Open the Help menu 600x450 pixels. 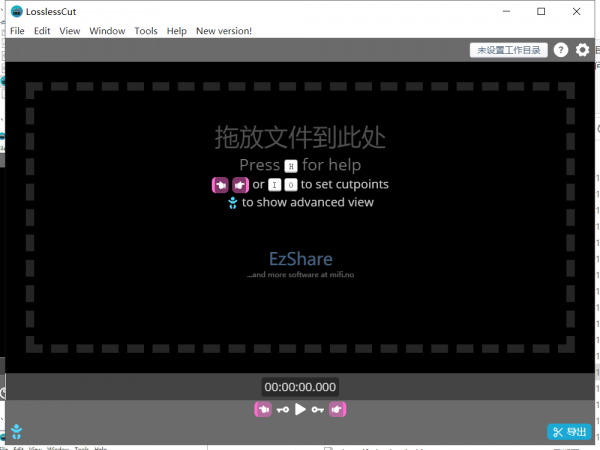click(176, 31)
